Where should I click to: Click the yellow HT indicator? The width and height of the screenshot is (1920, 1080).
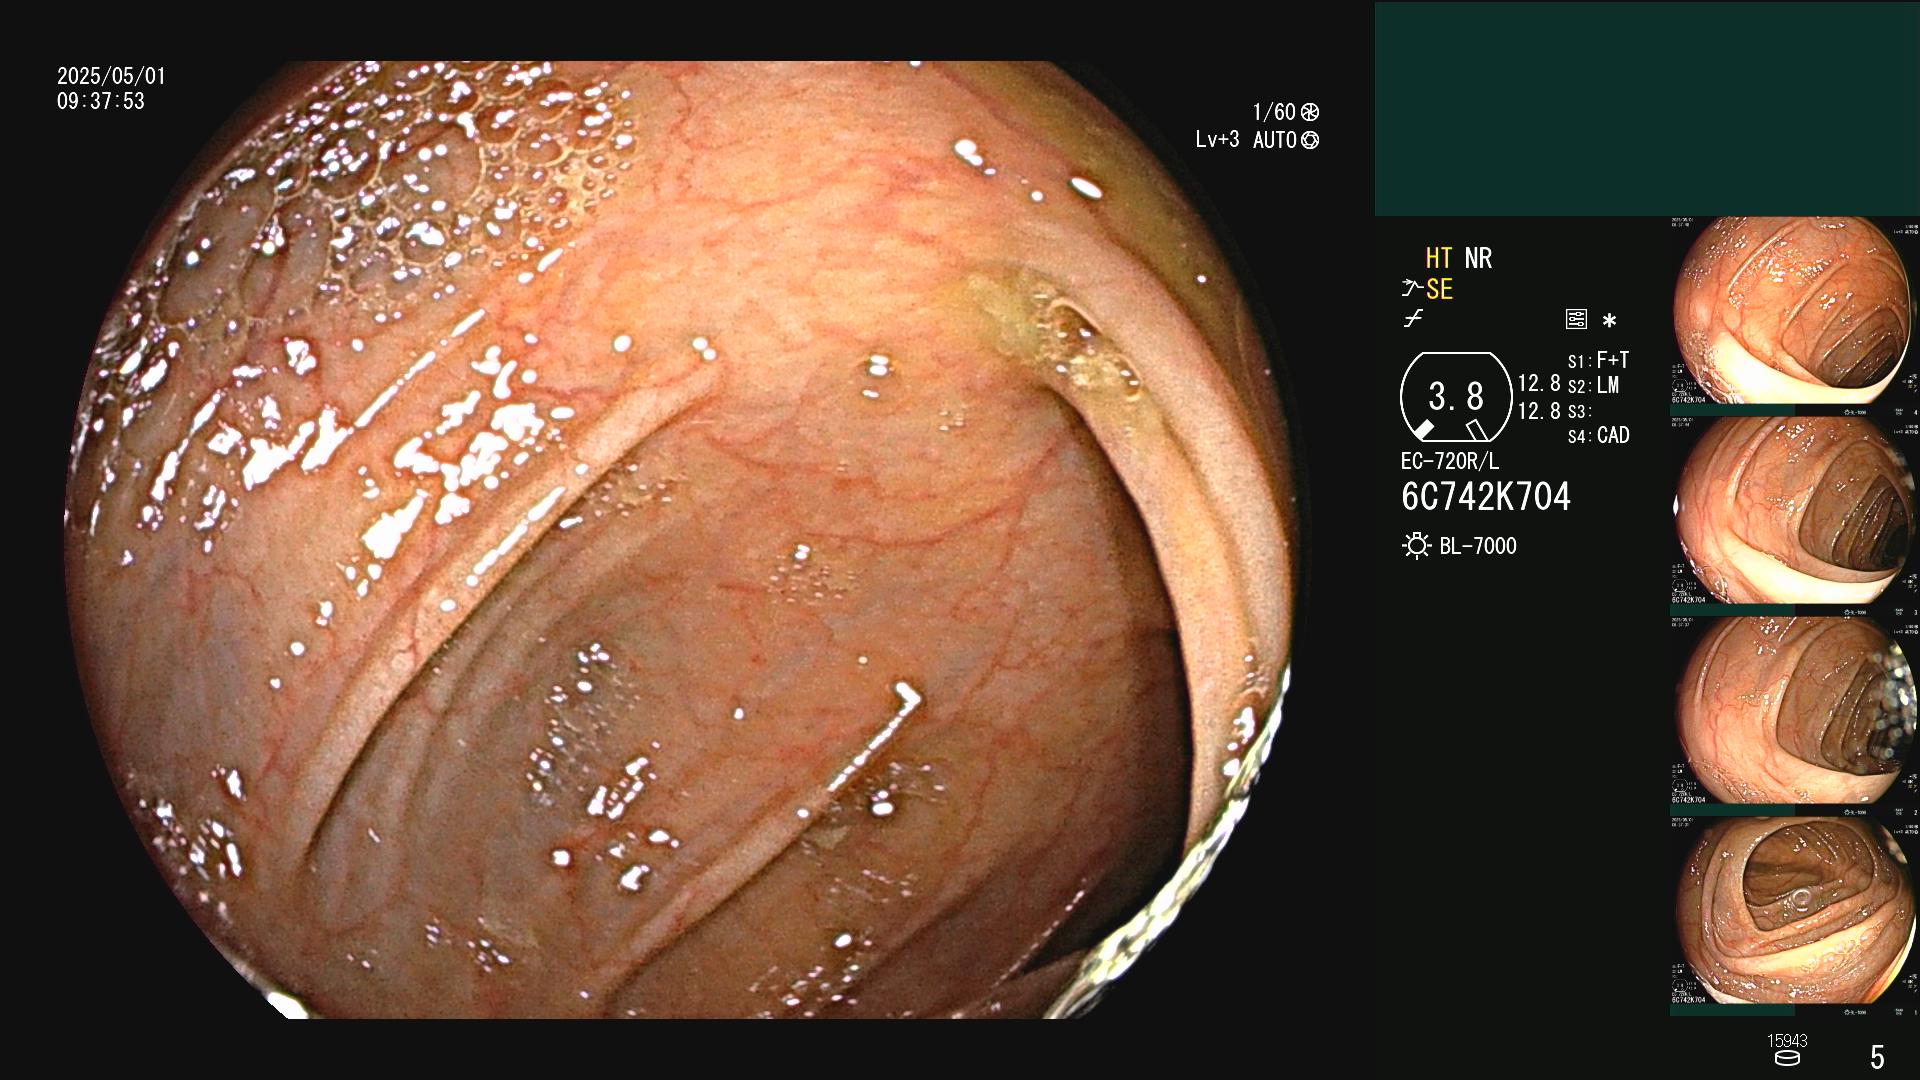(1438, 258)
